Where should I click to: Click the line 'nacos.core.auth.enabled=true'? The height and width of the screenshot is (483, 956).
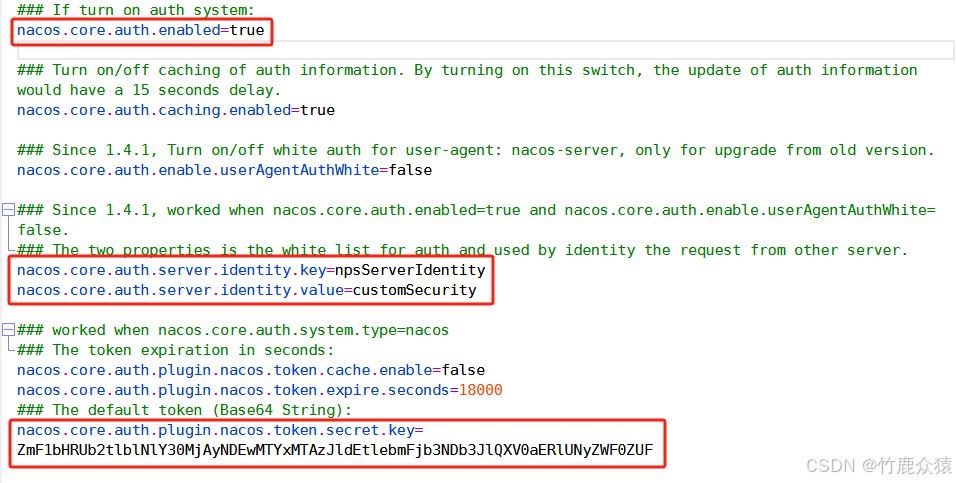pyautogui.click(x=141, y=30)
